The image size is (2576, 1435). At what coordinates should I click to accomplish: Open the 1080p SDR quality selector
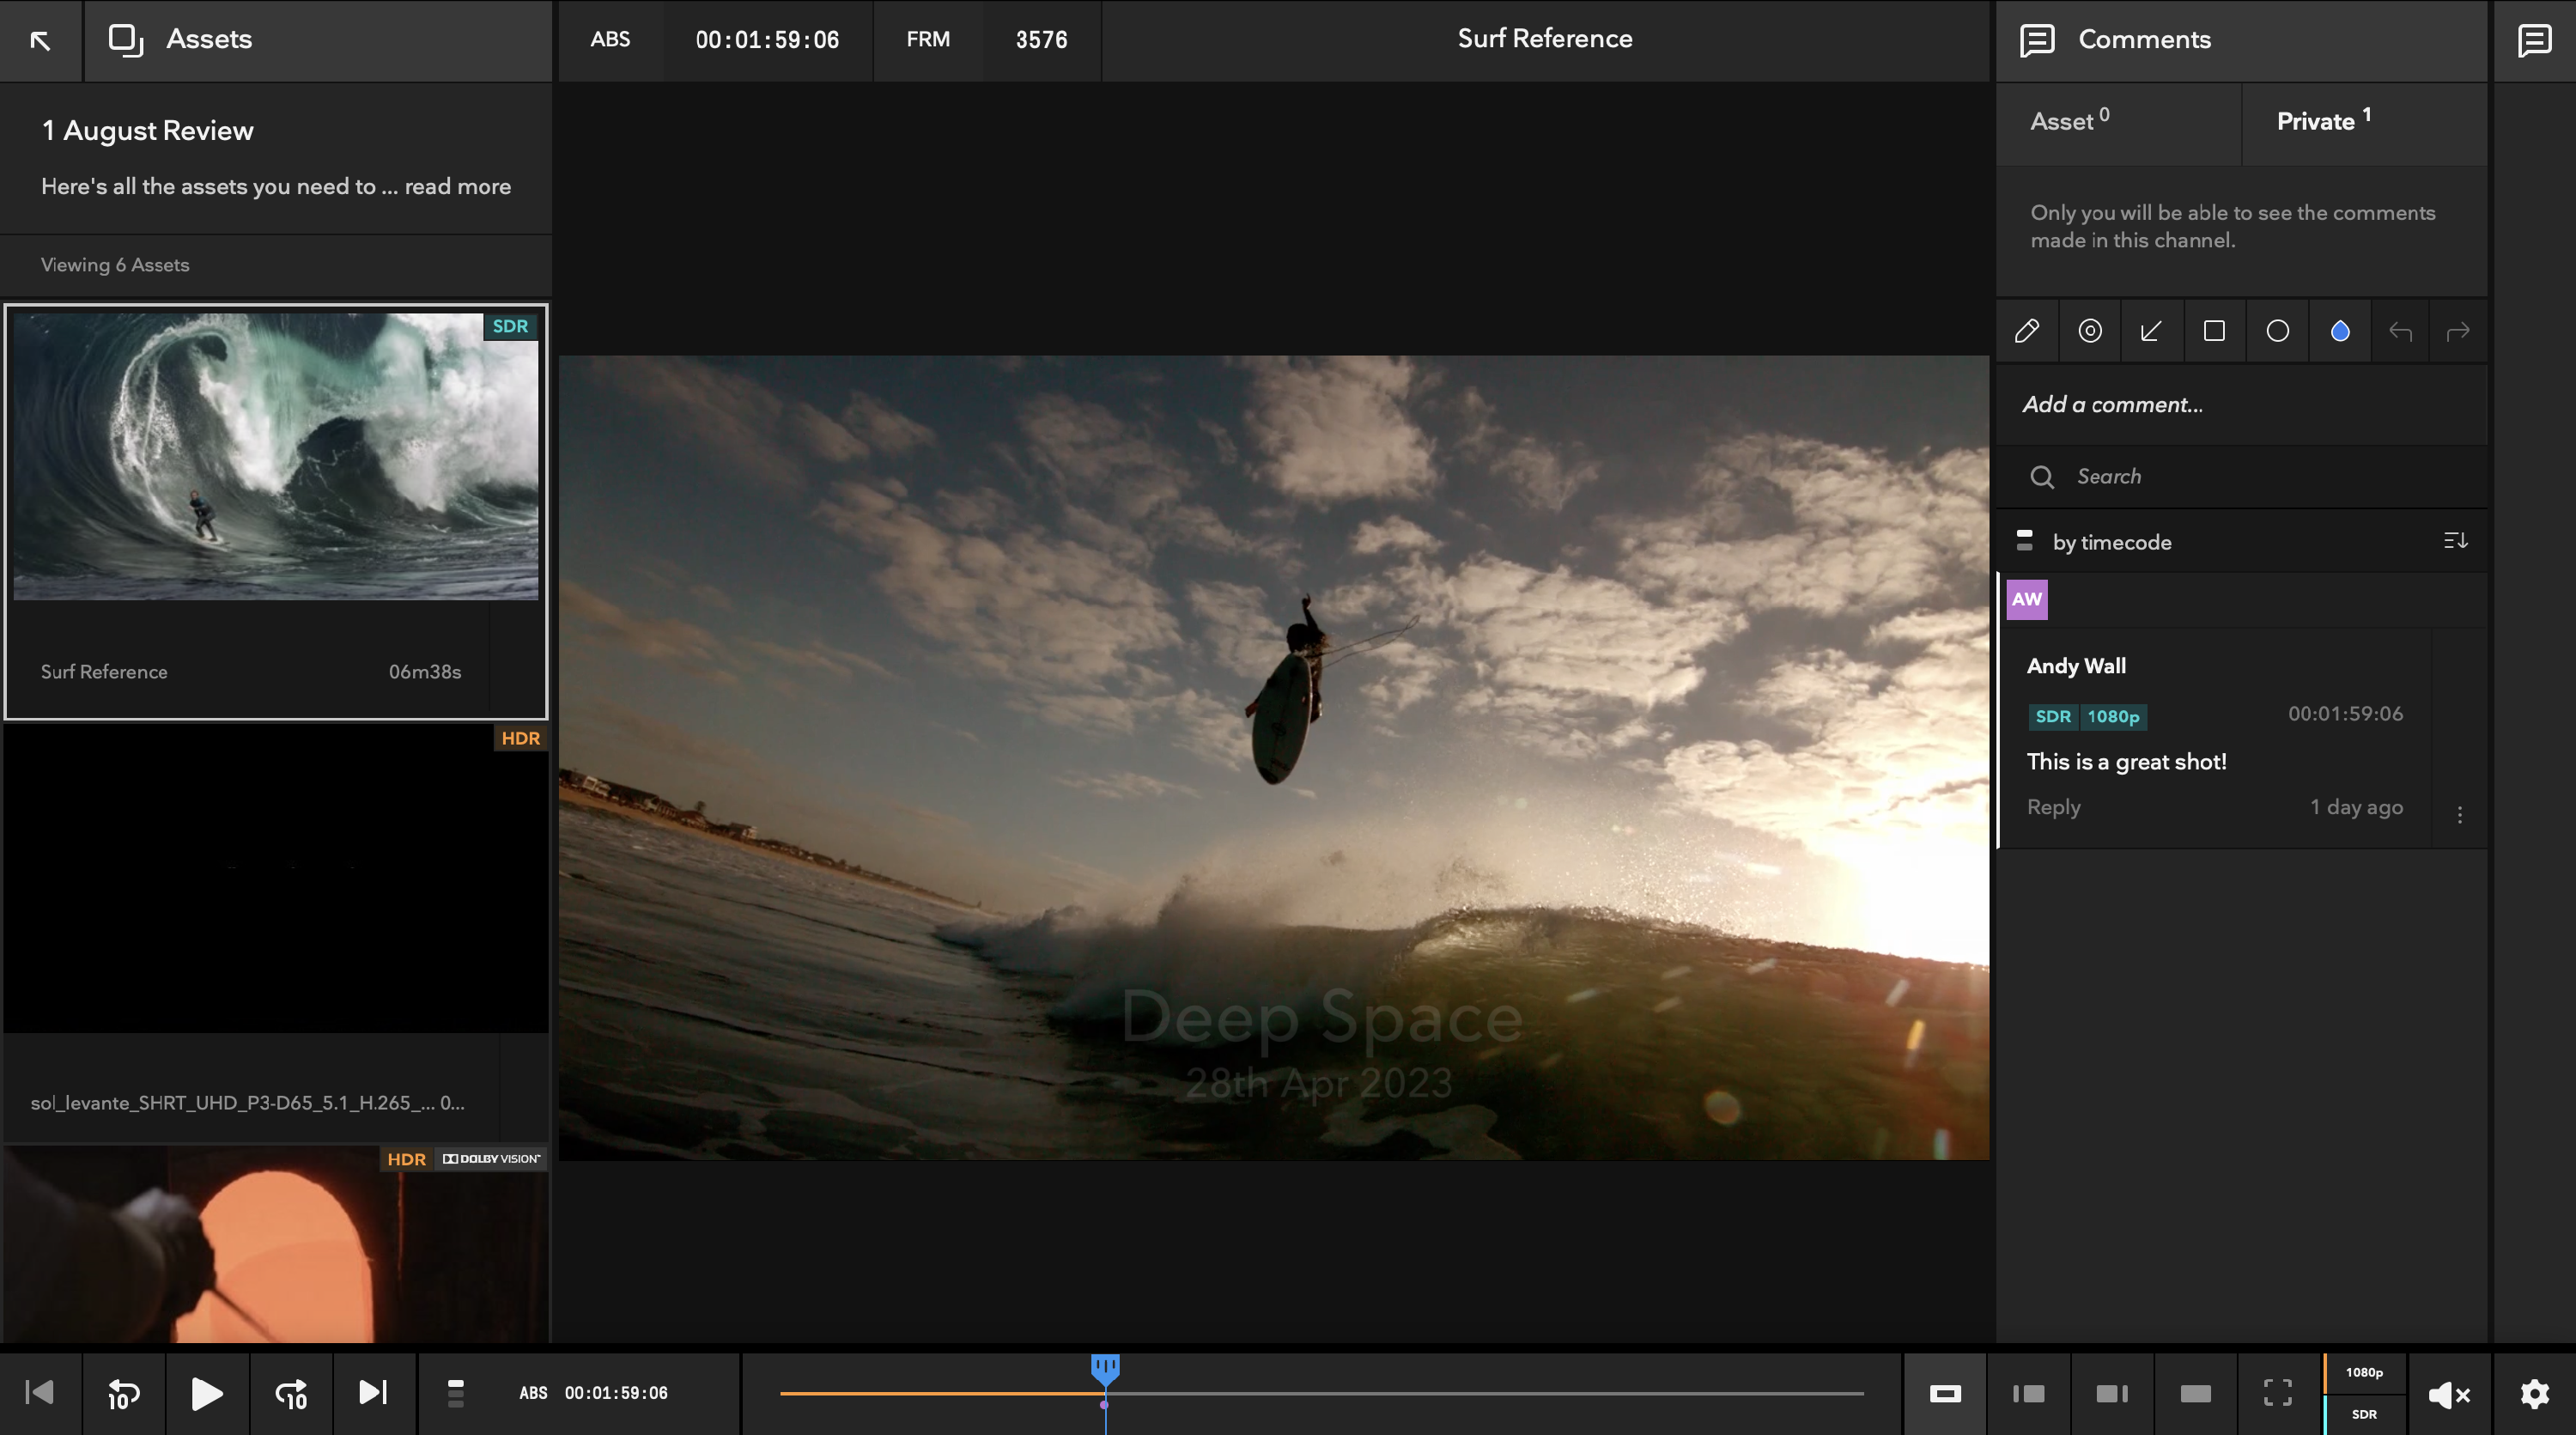2364,1393
